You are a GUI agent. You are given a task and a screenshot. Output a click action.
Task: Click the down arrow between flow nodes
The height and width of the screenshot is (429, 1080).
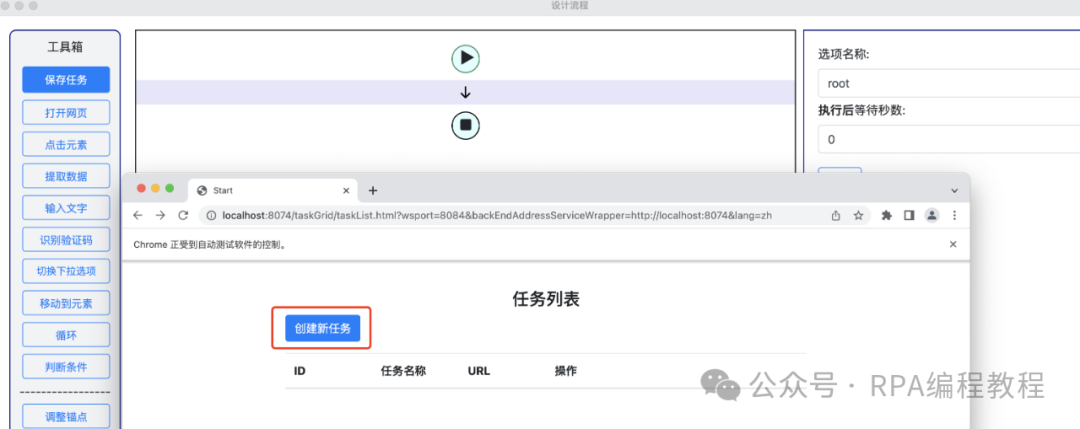tap(466, 92)
